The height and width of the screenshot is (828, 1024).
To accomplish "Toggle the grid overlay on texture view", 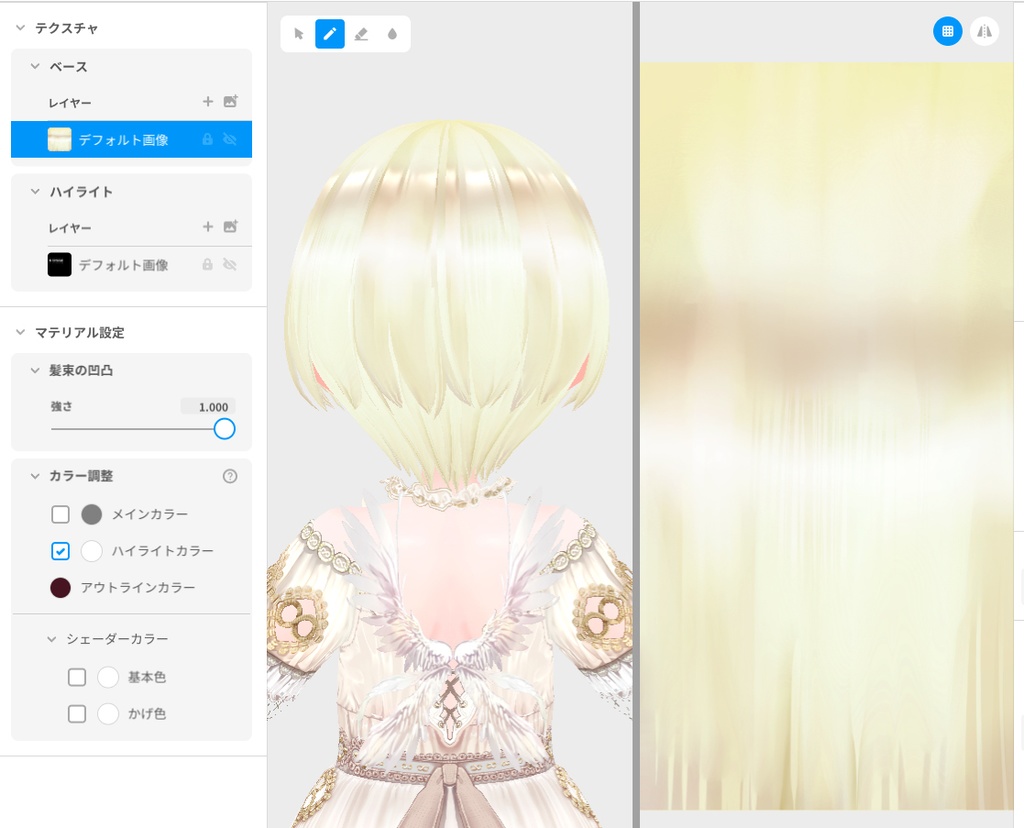I will [x=947, y=31].
